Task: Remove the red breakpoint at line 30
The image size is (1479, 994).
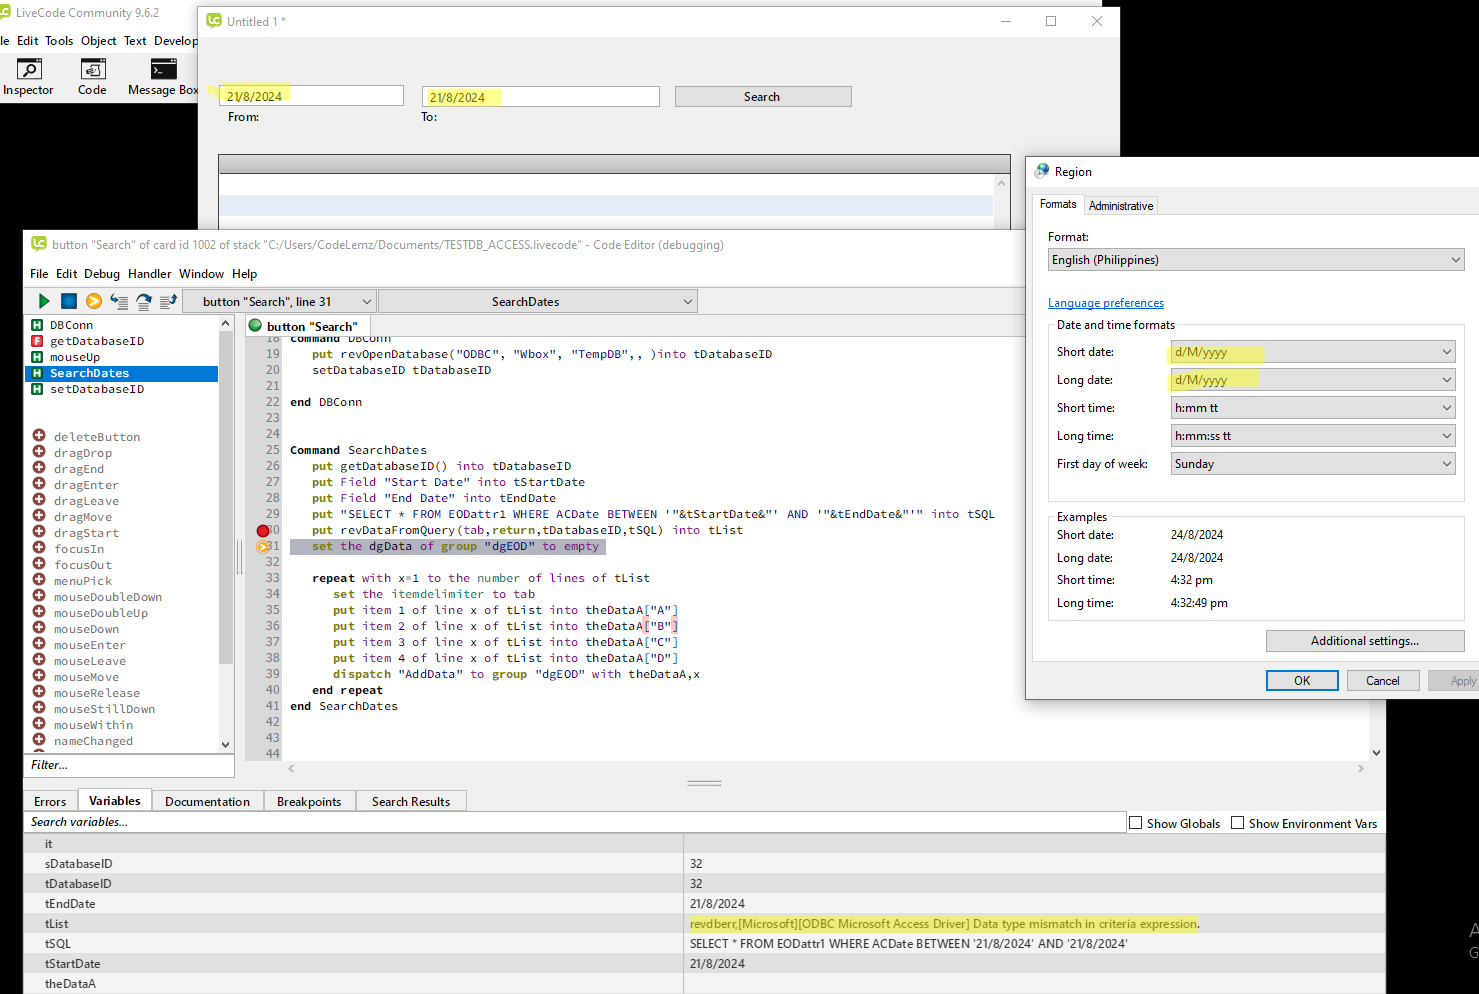Action: coord(263,531)
